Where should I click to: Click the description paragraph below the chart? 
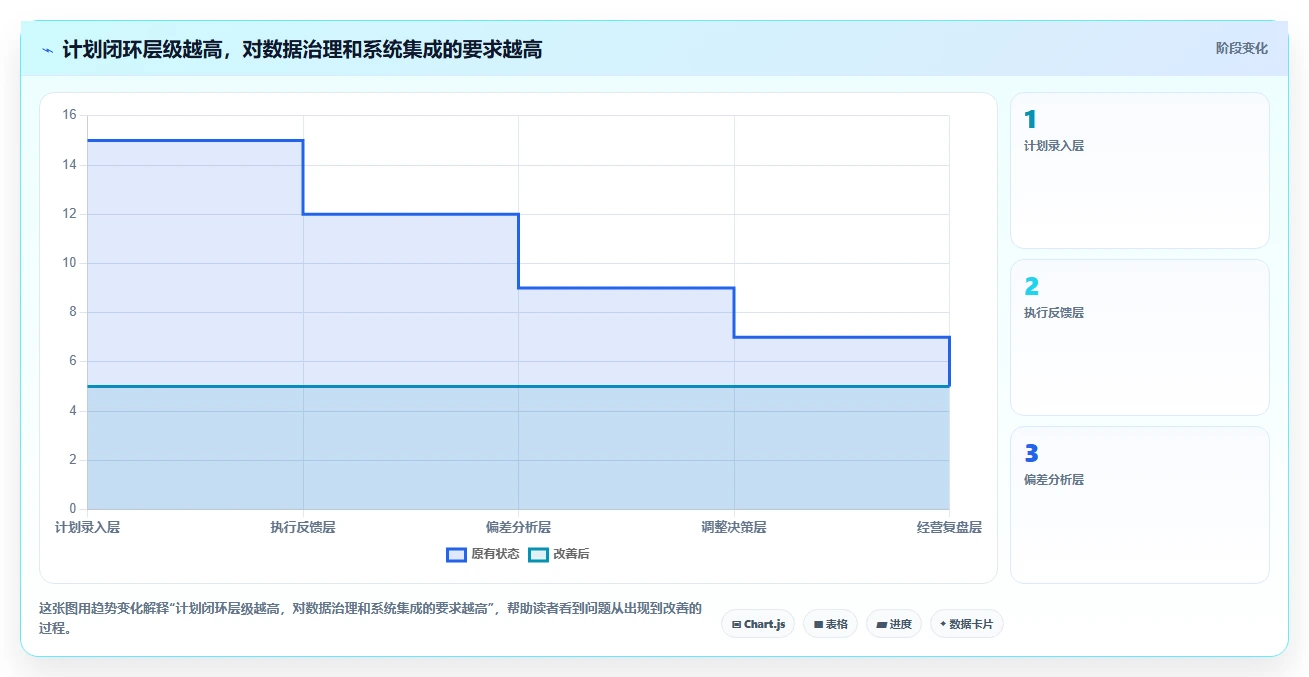pos(370,618)
